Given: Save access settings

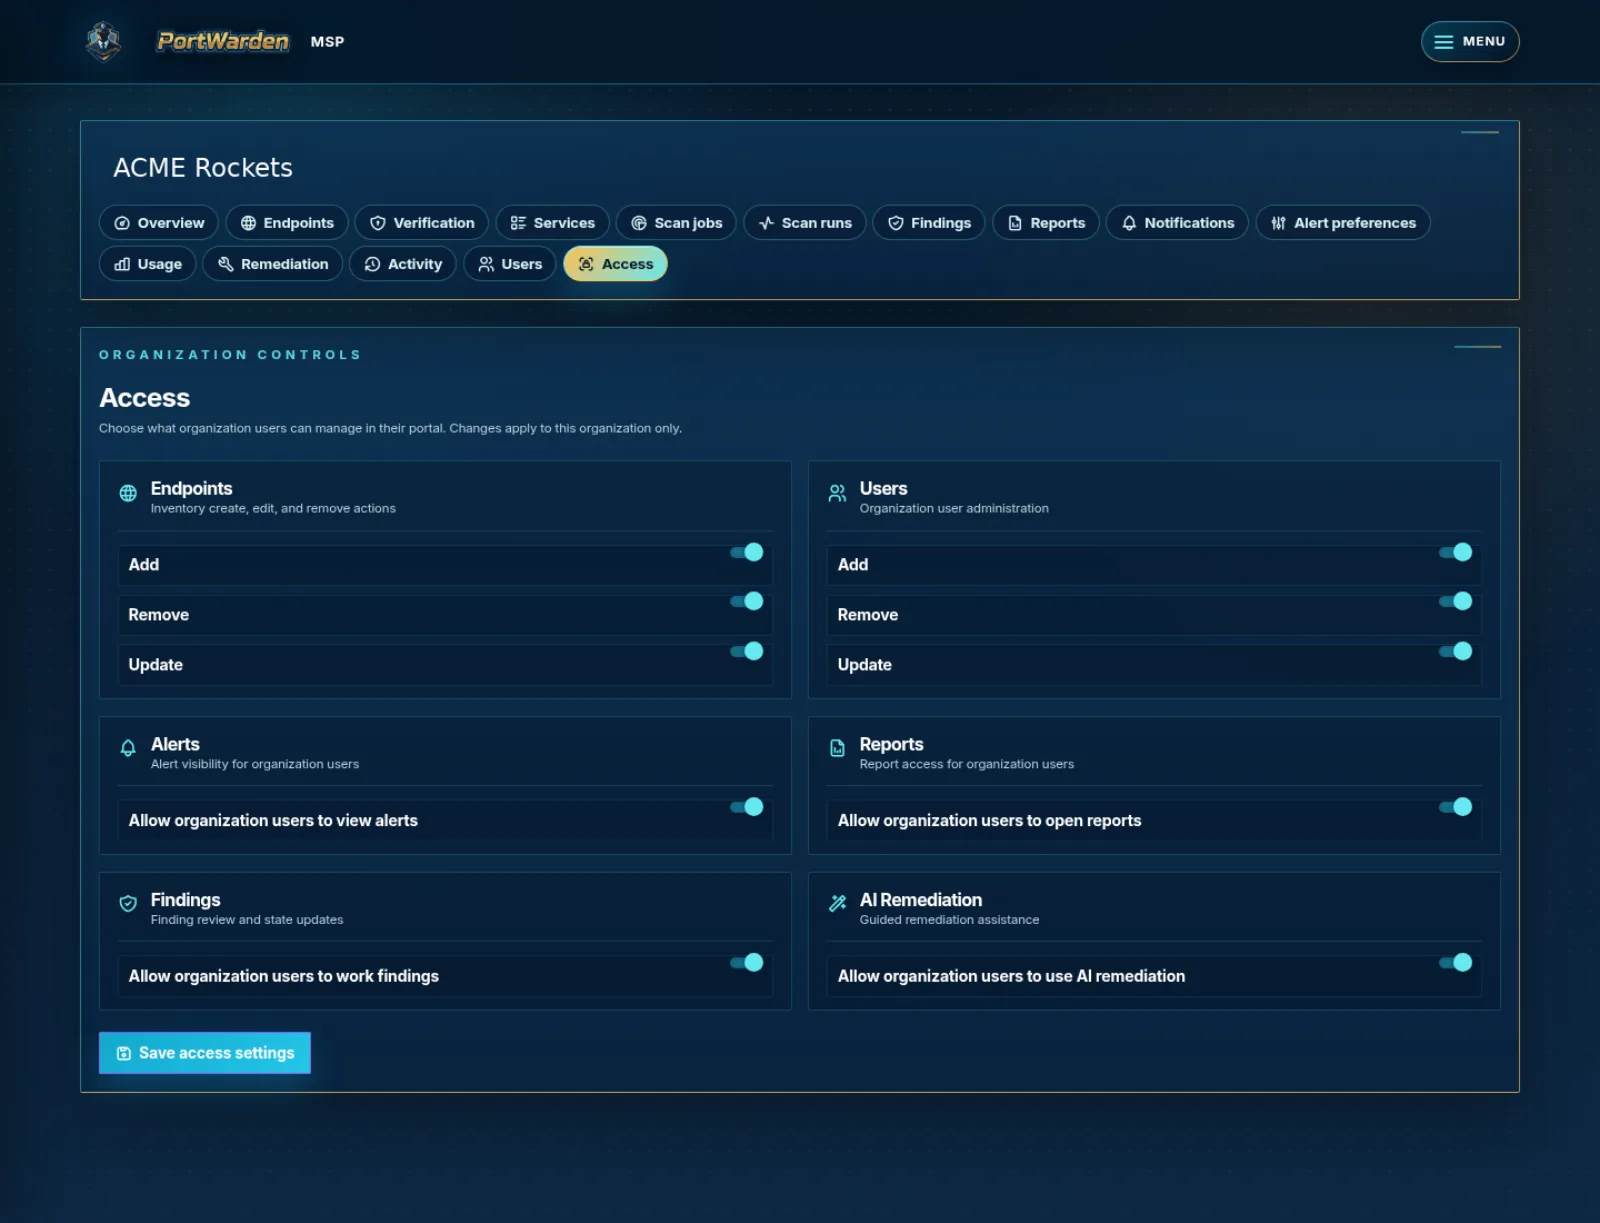Looking at the screenshot, I should coord(205,1053).
